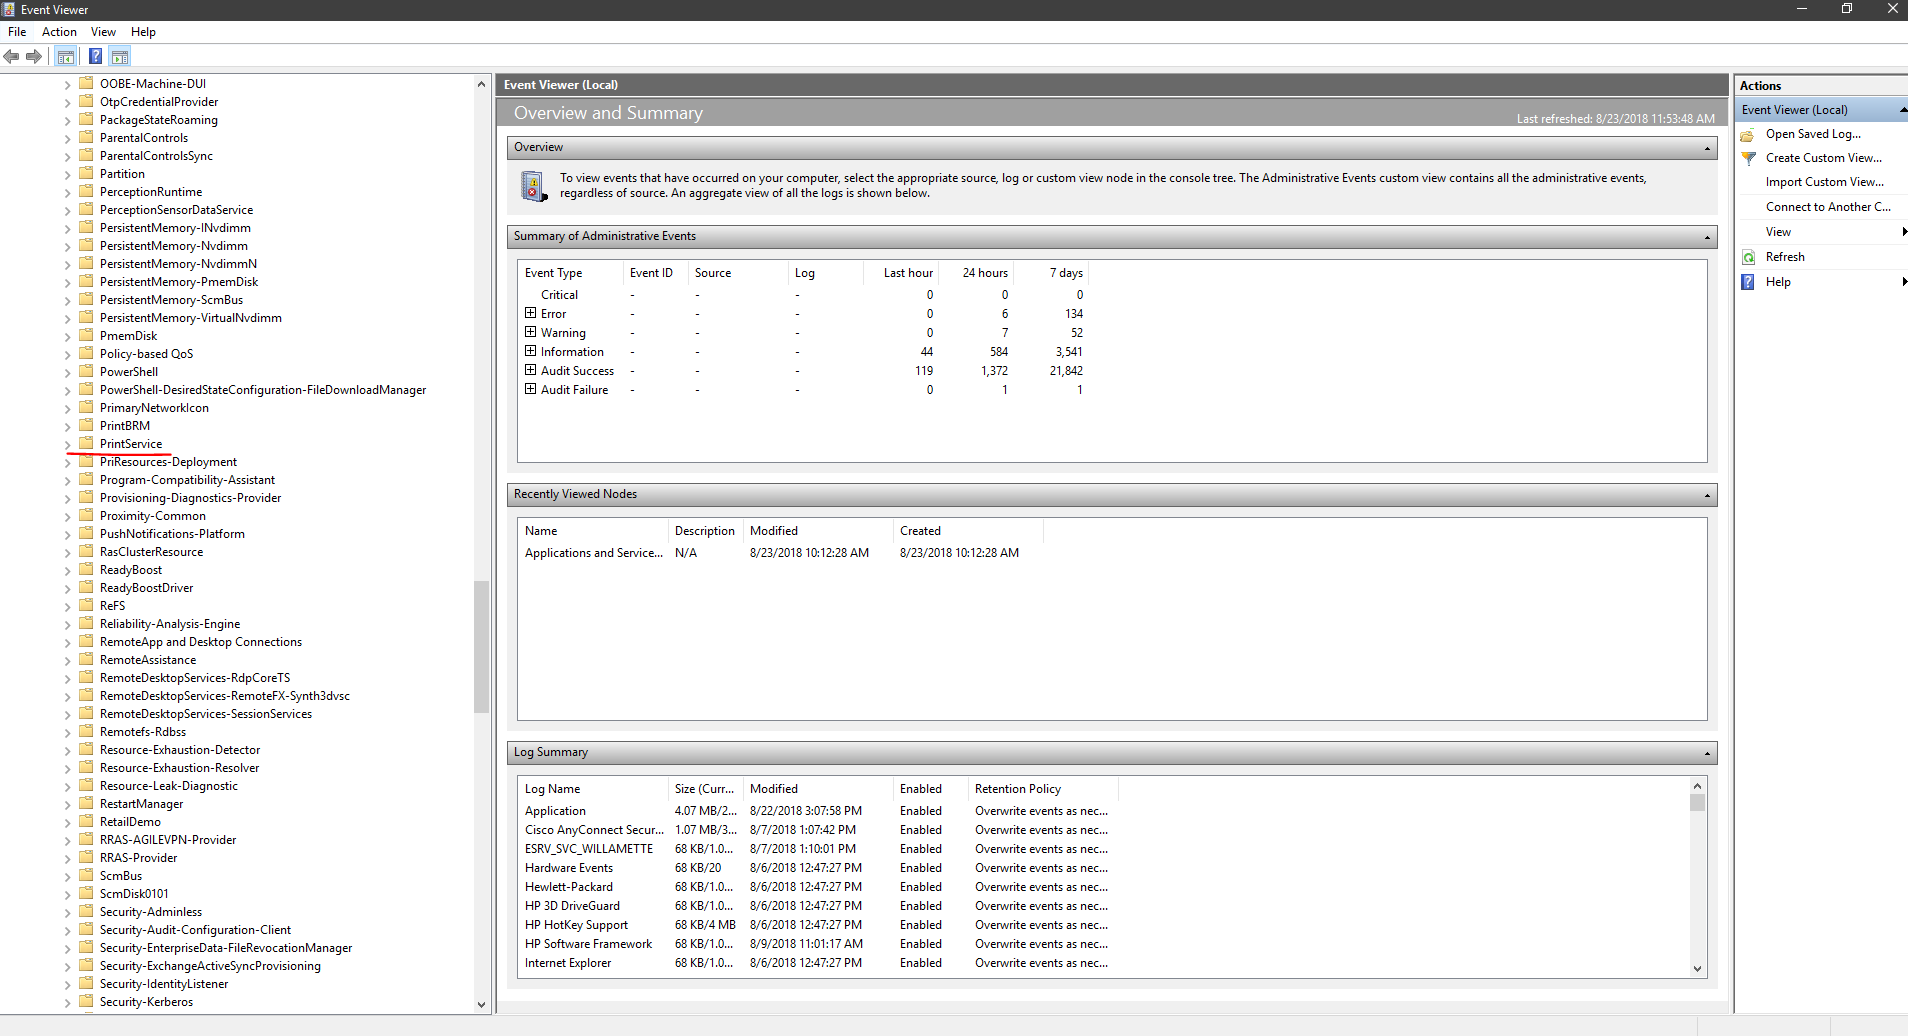Select the Reliability-Analysis-Engine tree item
1908x1036 pixels.
[170, 623]
